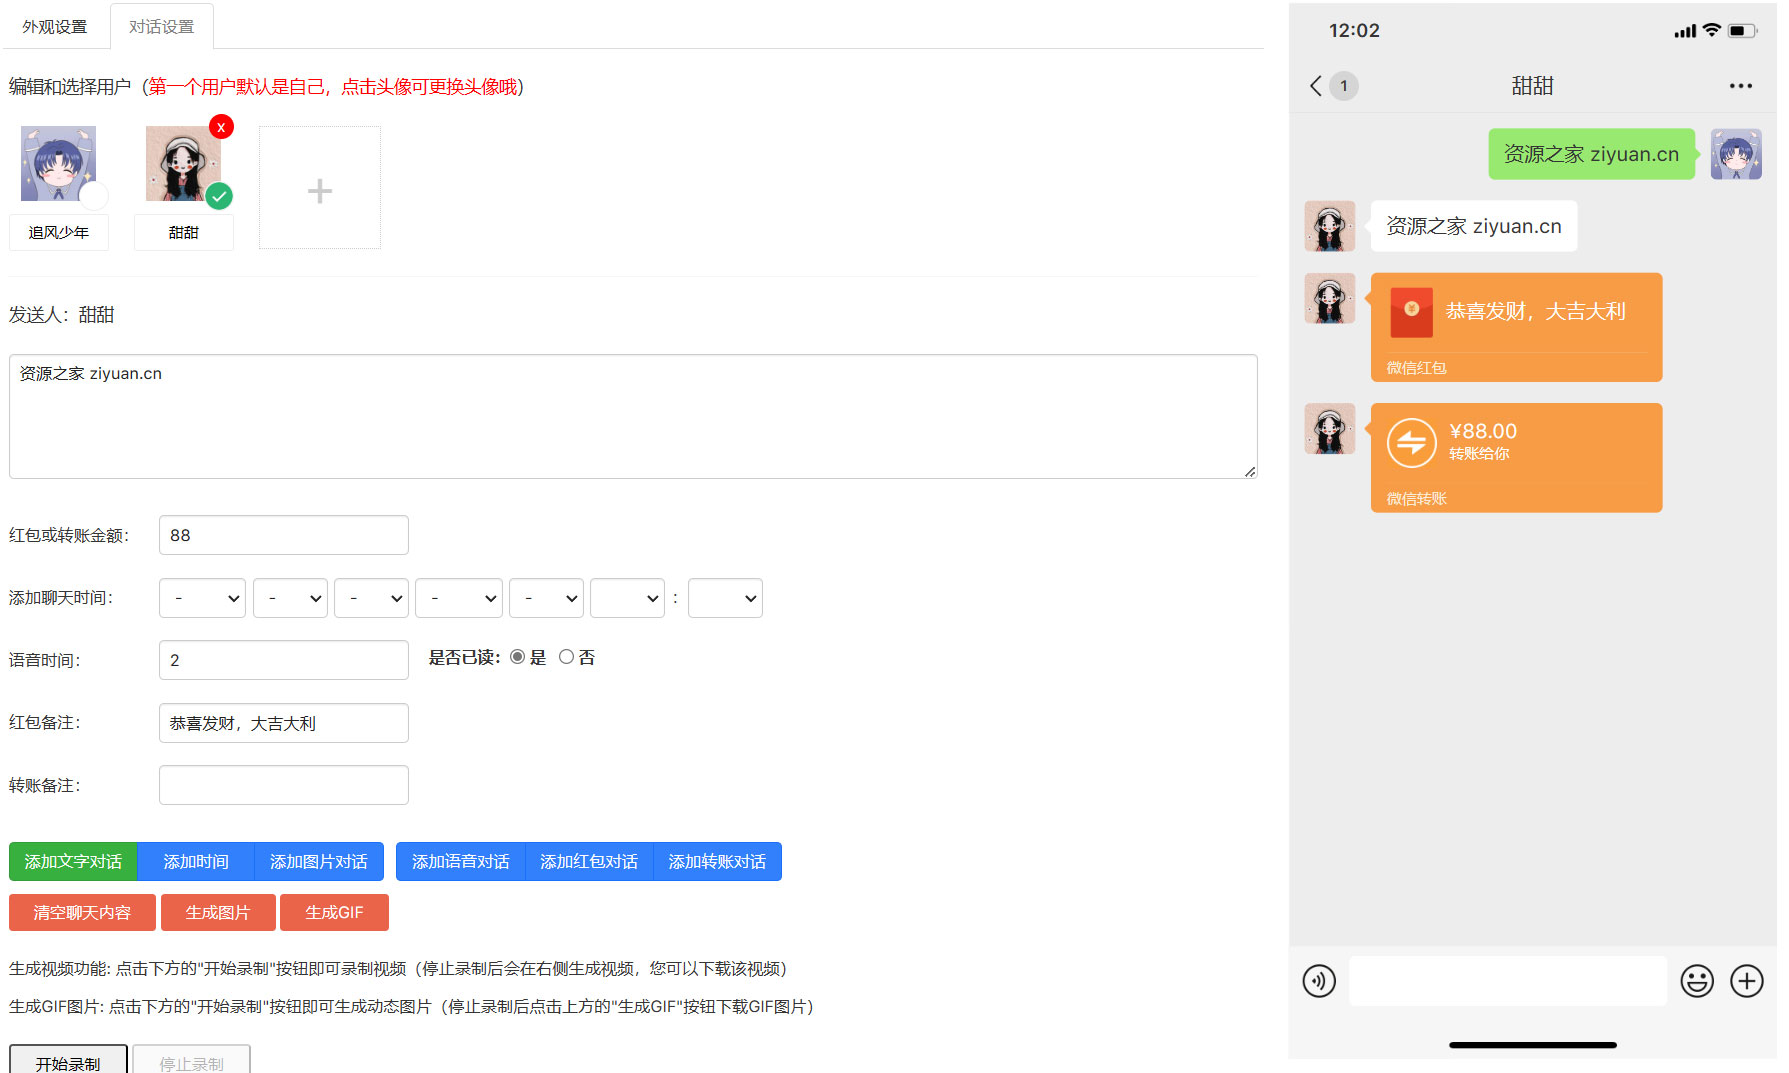Viewport: 1789px width, 1073px height.
Task: Open the first chat time dropdown
Action: 201,597
